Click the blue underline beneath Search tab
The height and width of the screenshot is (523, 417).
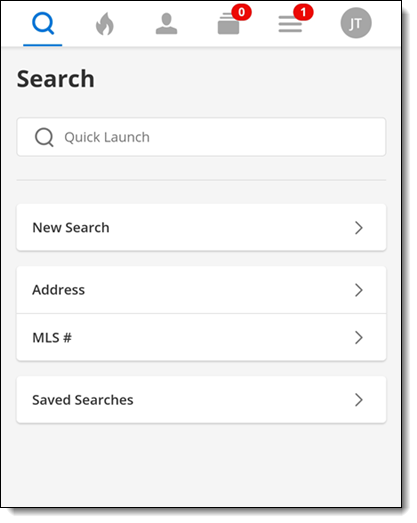pyautogui.click(x=43, y=45)
